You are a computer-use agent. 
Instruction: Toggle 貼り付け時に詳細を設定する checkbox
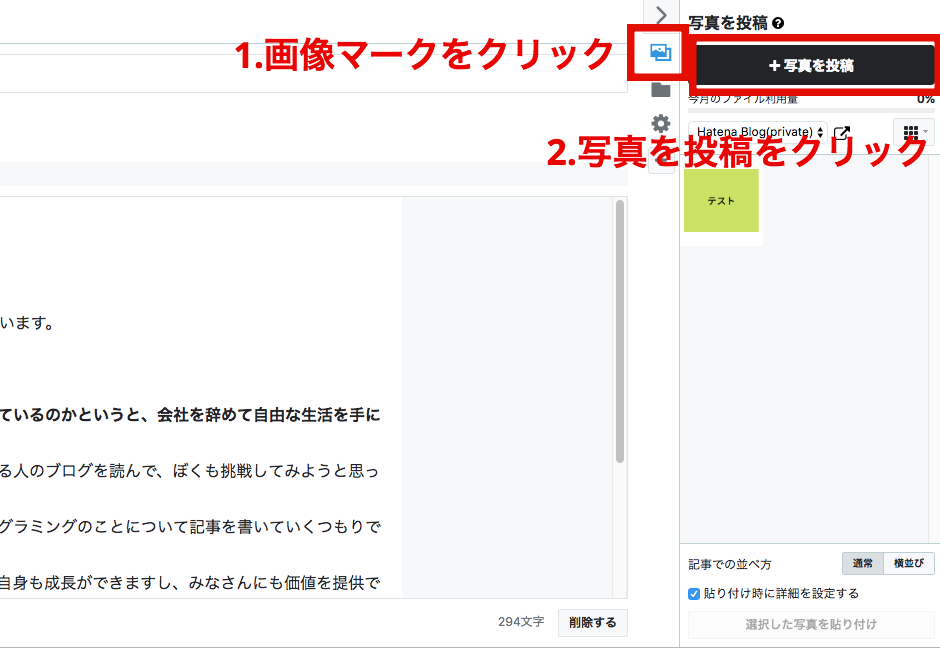[694, 594]
